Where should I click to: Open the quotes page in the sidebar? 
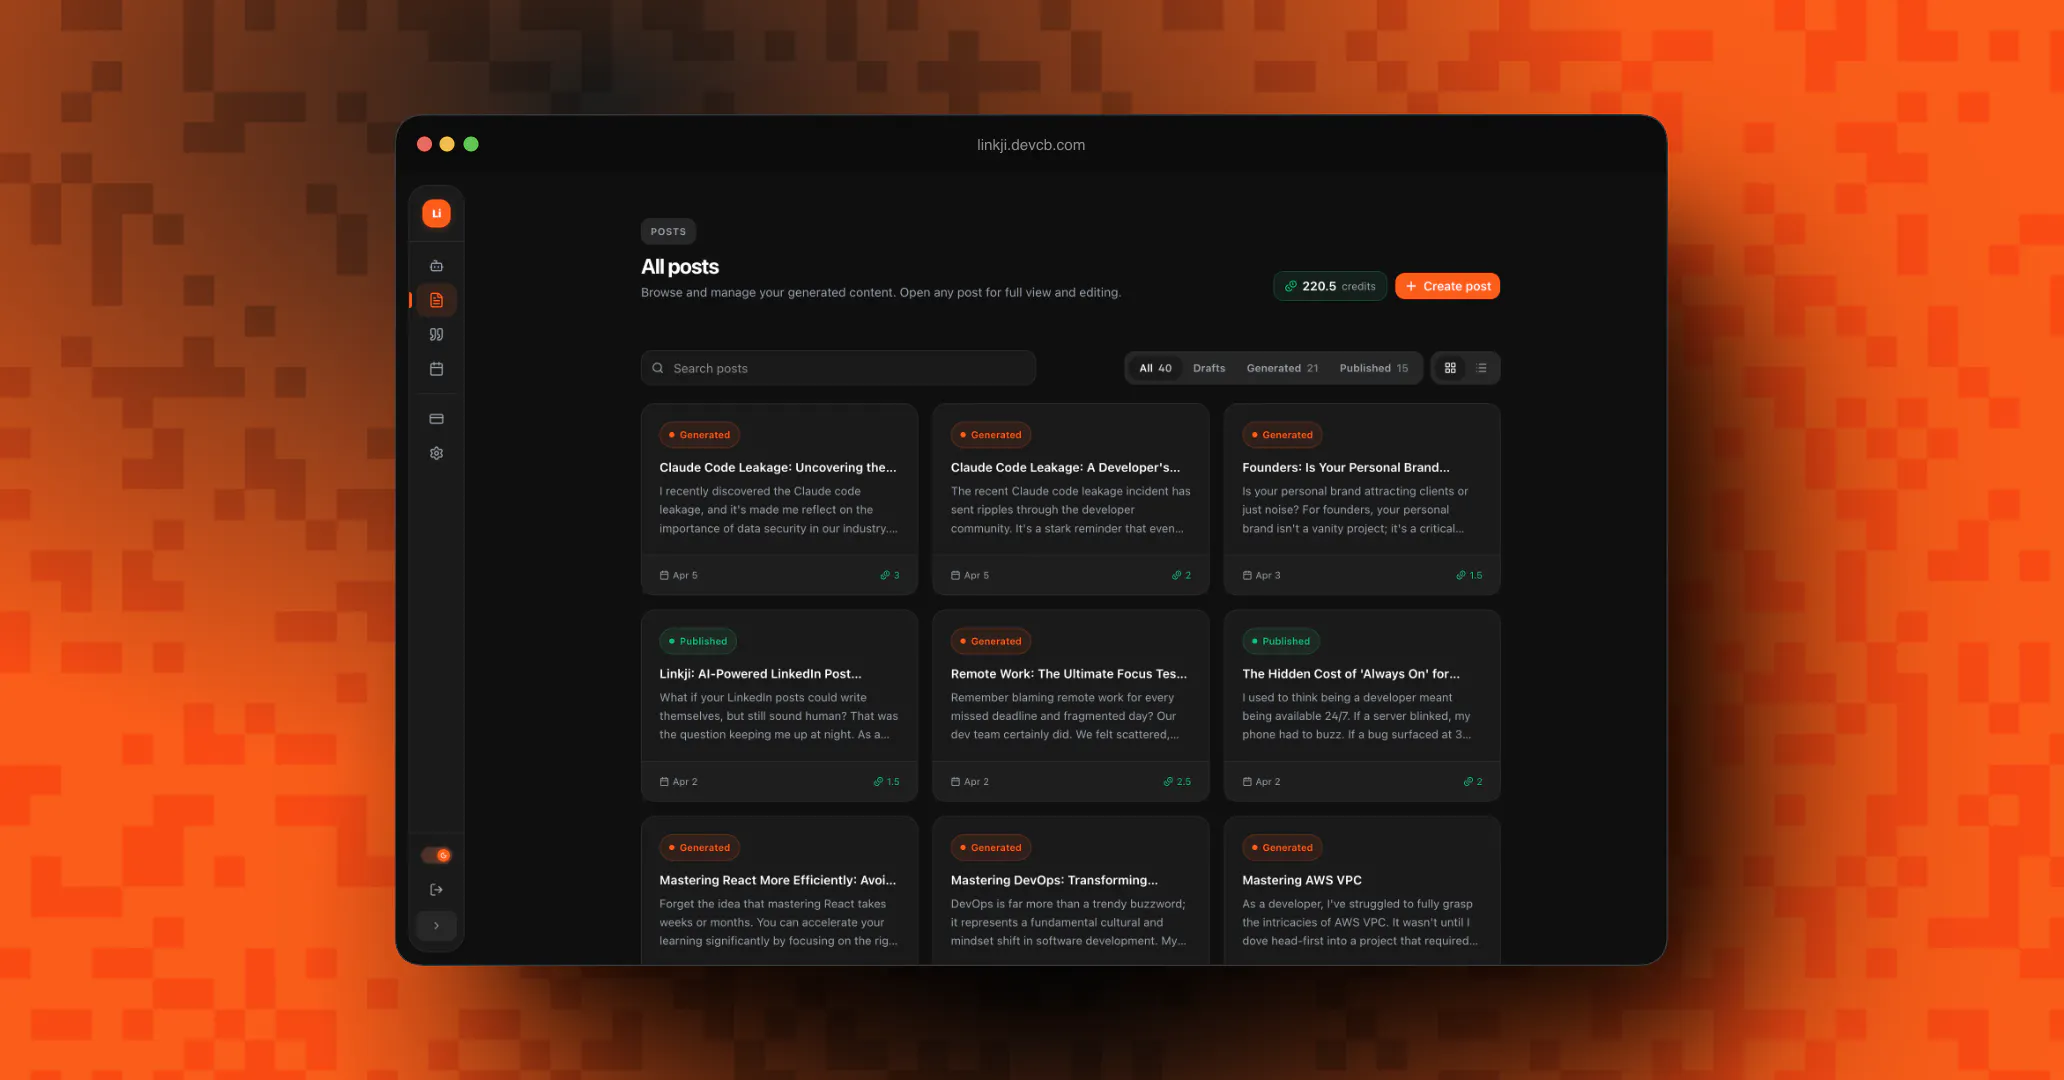436,334
